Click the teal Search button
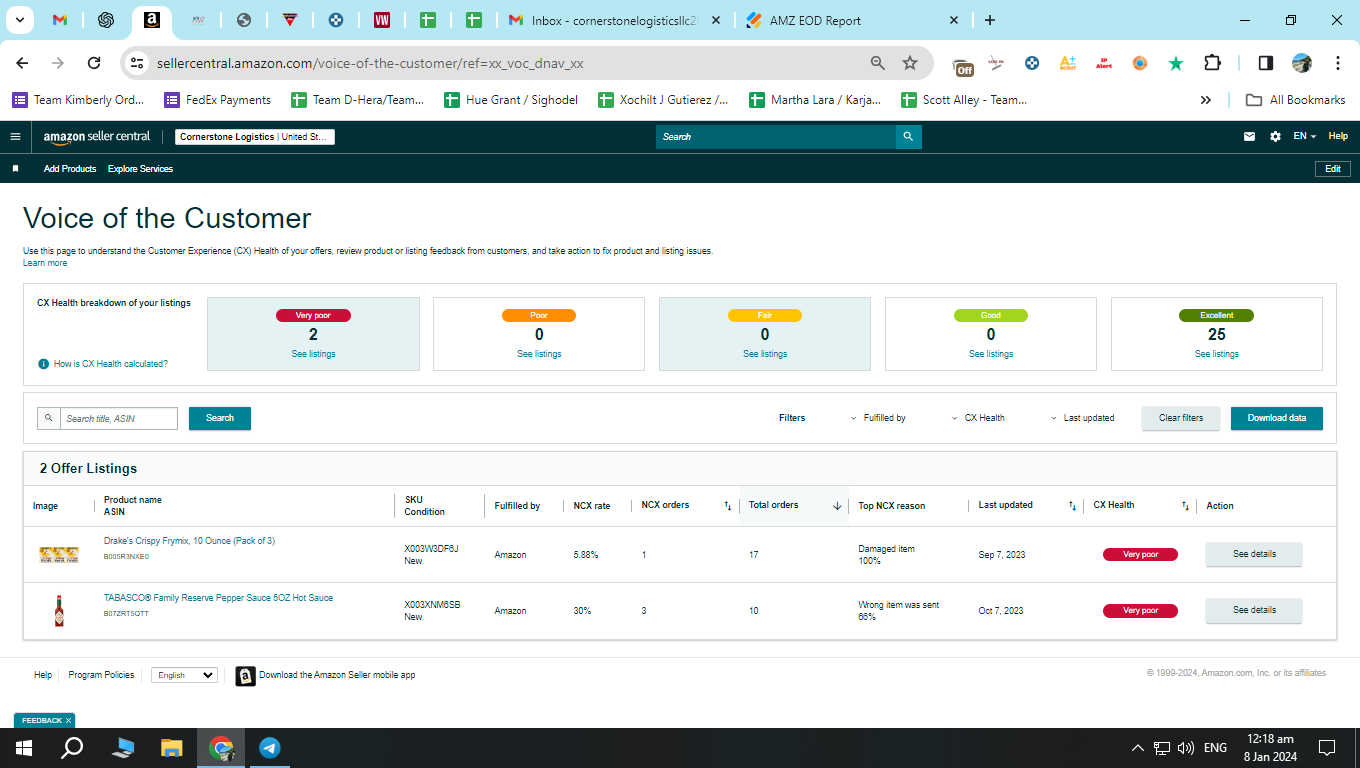 pos(220,419)
